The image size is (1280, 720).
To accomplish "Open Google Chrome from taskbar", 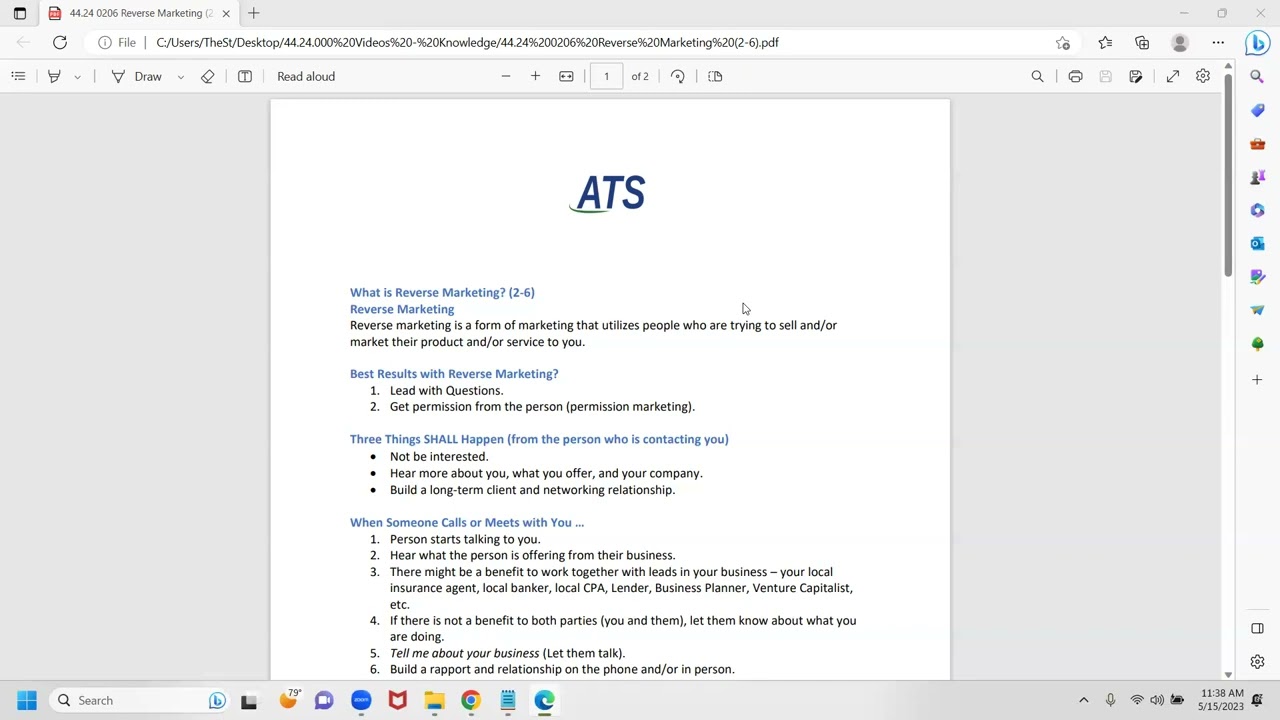I will pyautogui.click(x=470, y=700).
